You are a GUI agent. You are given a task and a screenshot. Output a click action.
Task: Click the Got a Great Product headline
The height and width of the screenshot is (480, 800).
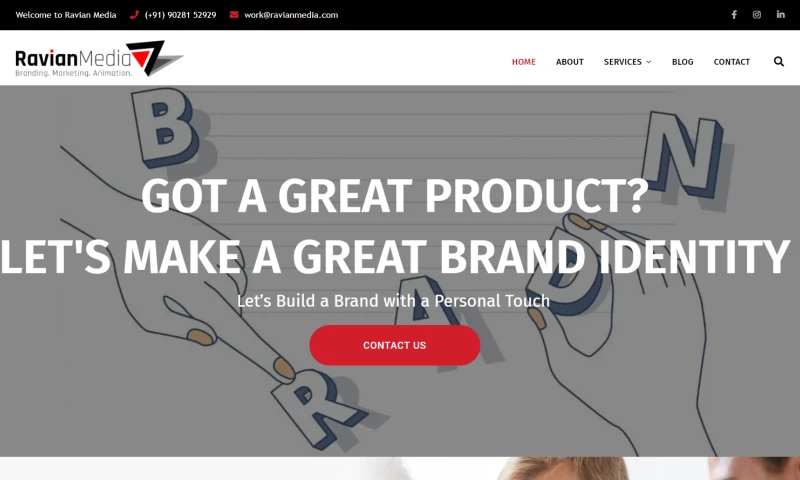(394, 196)
